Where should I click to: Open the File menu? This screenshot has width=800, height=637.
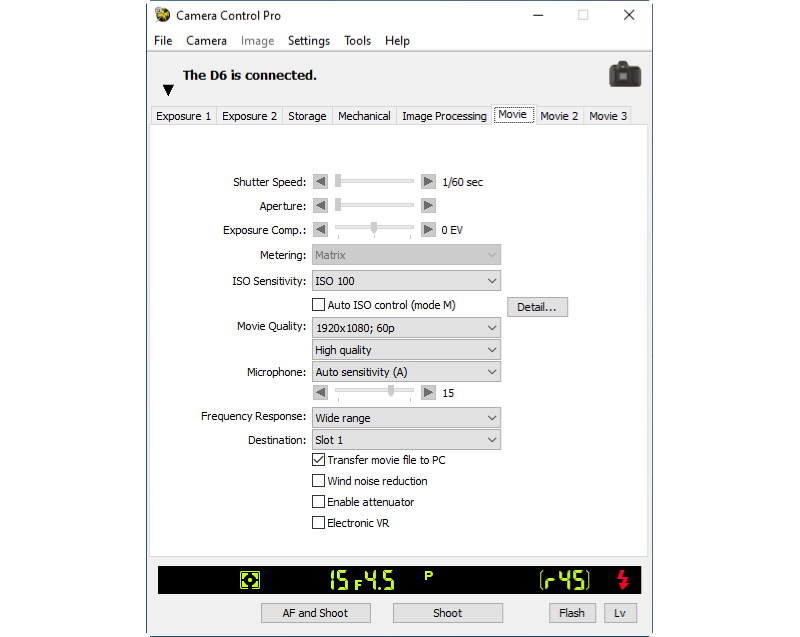pos(163,41)
